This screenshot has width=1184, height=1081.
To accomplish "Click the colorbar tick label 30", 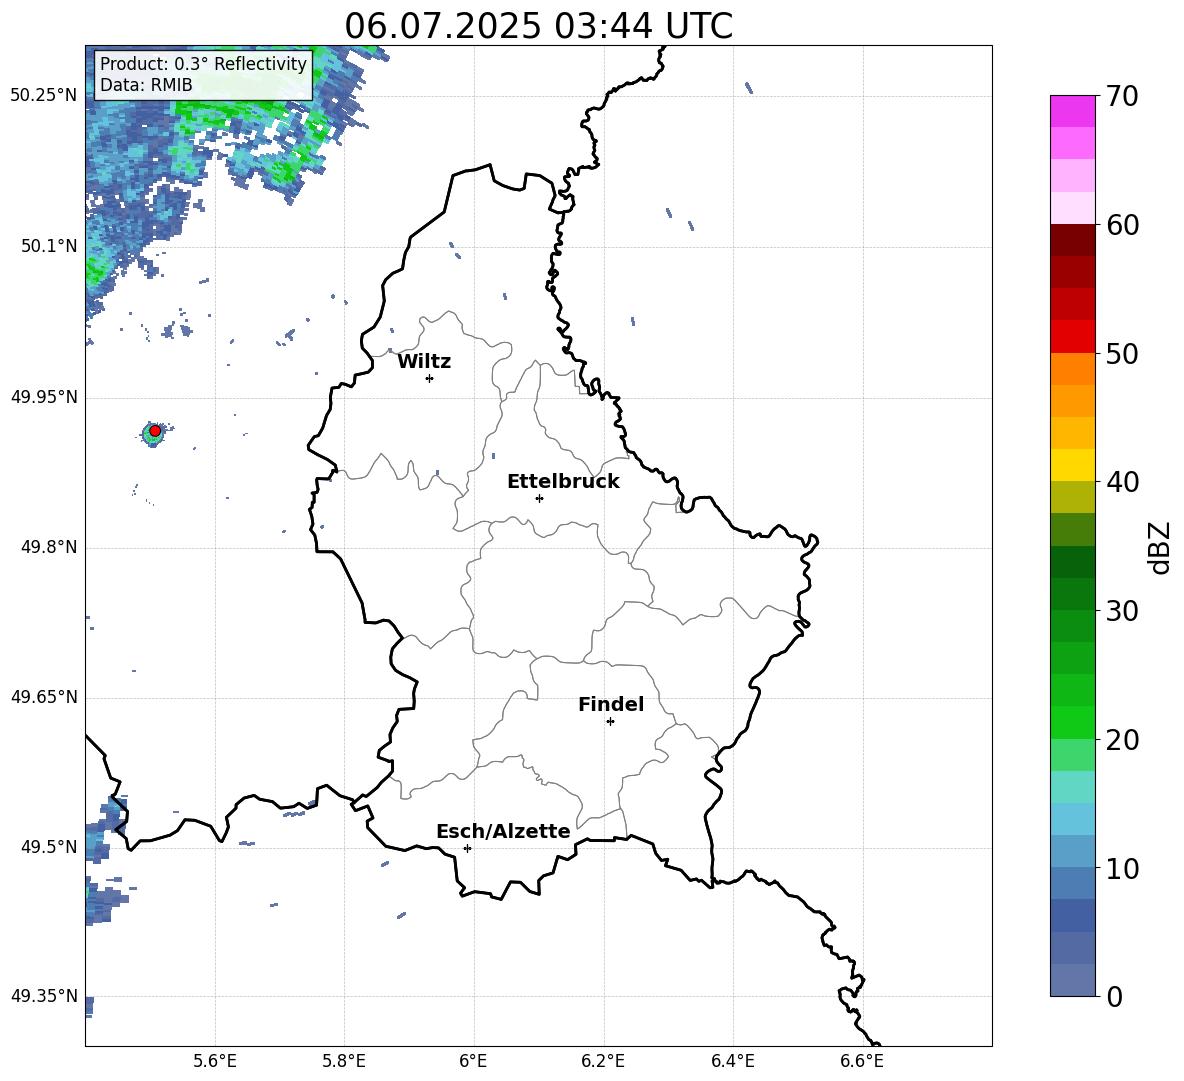I will pyautogui.click(x=1122, y=611).
